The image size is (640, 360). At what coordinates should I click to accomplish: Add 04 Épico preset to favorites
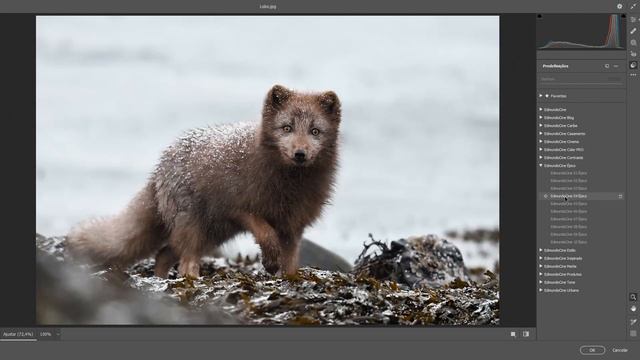pyautogui.click(x=620, y=196)
